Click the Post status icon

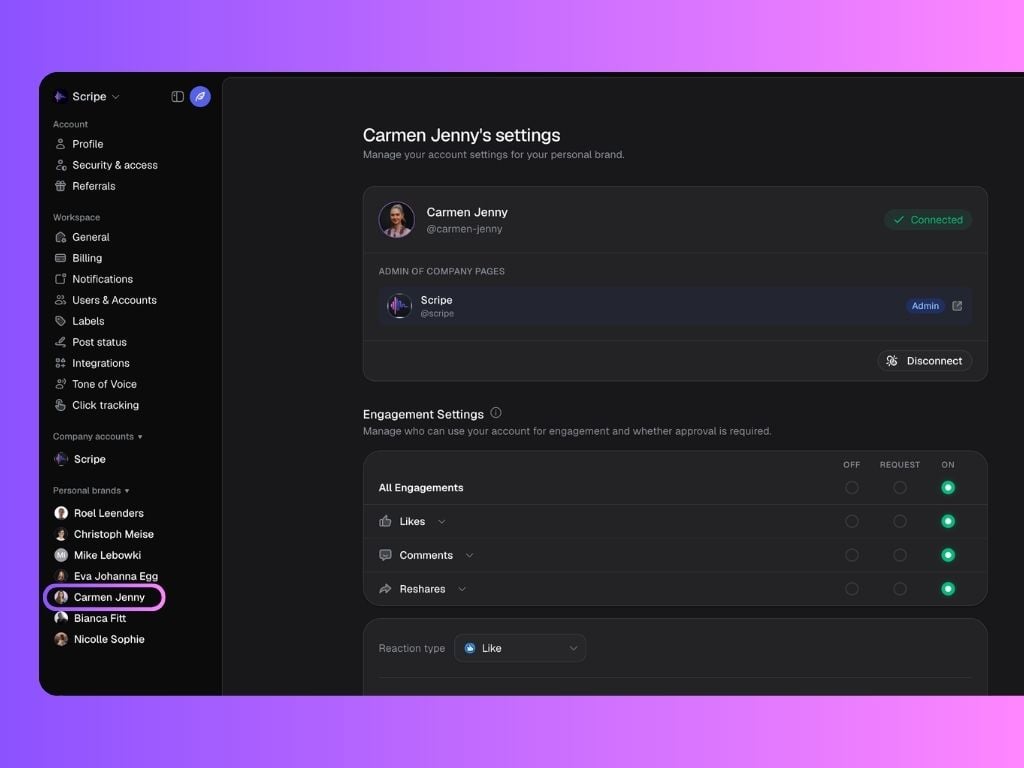(x=60, y=342)
